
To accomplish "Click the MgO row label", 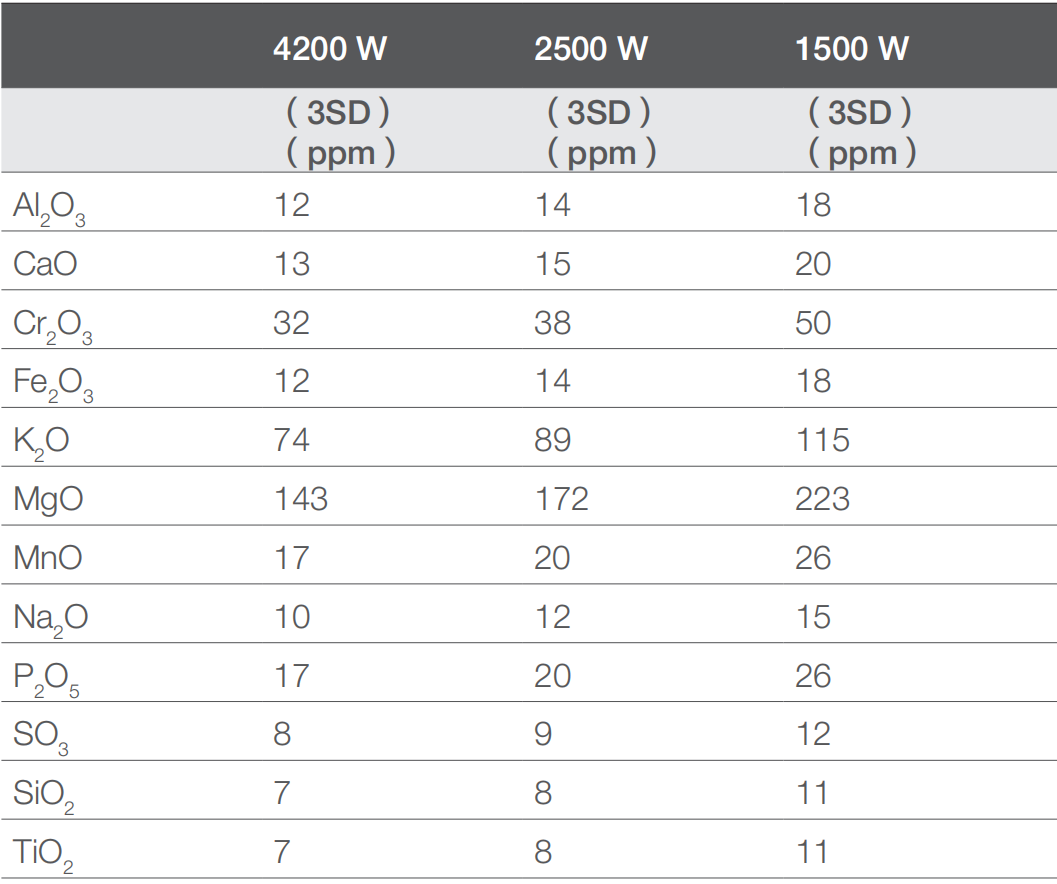I will (48, 499).
